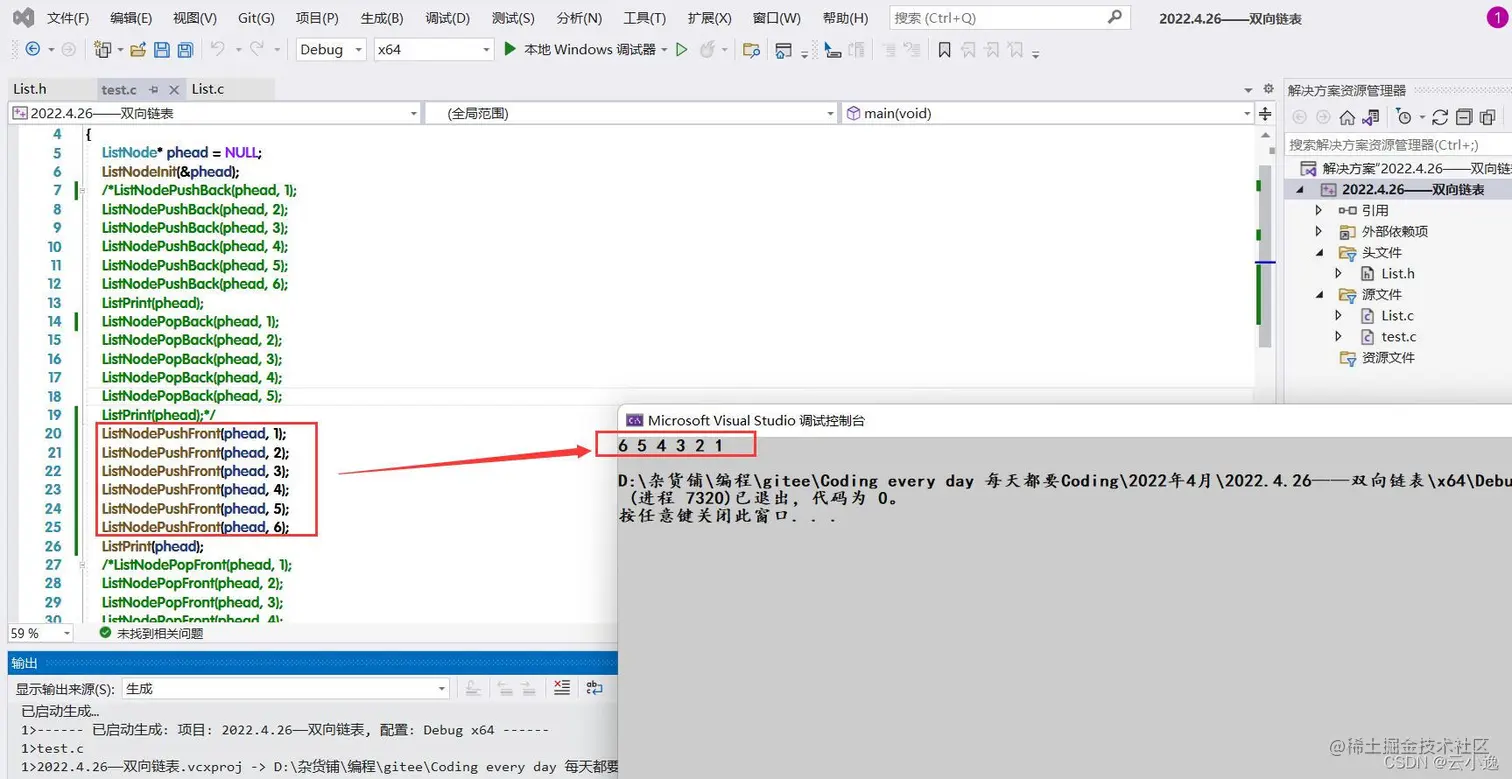The height and width of the screenshot is (779, 1512).
Task: Click the 未找到相关问题 status indicator
Action: [x=152, y=633]
